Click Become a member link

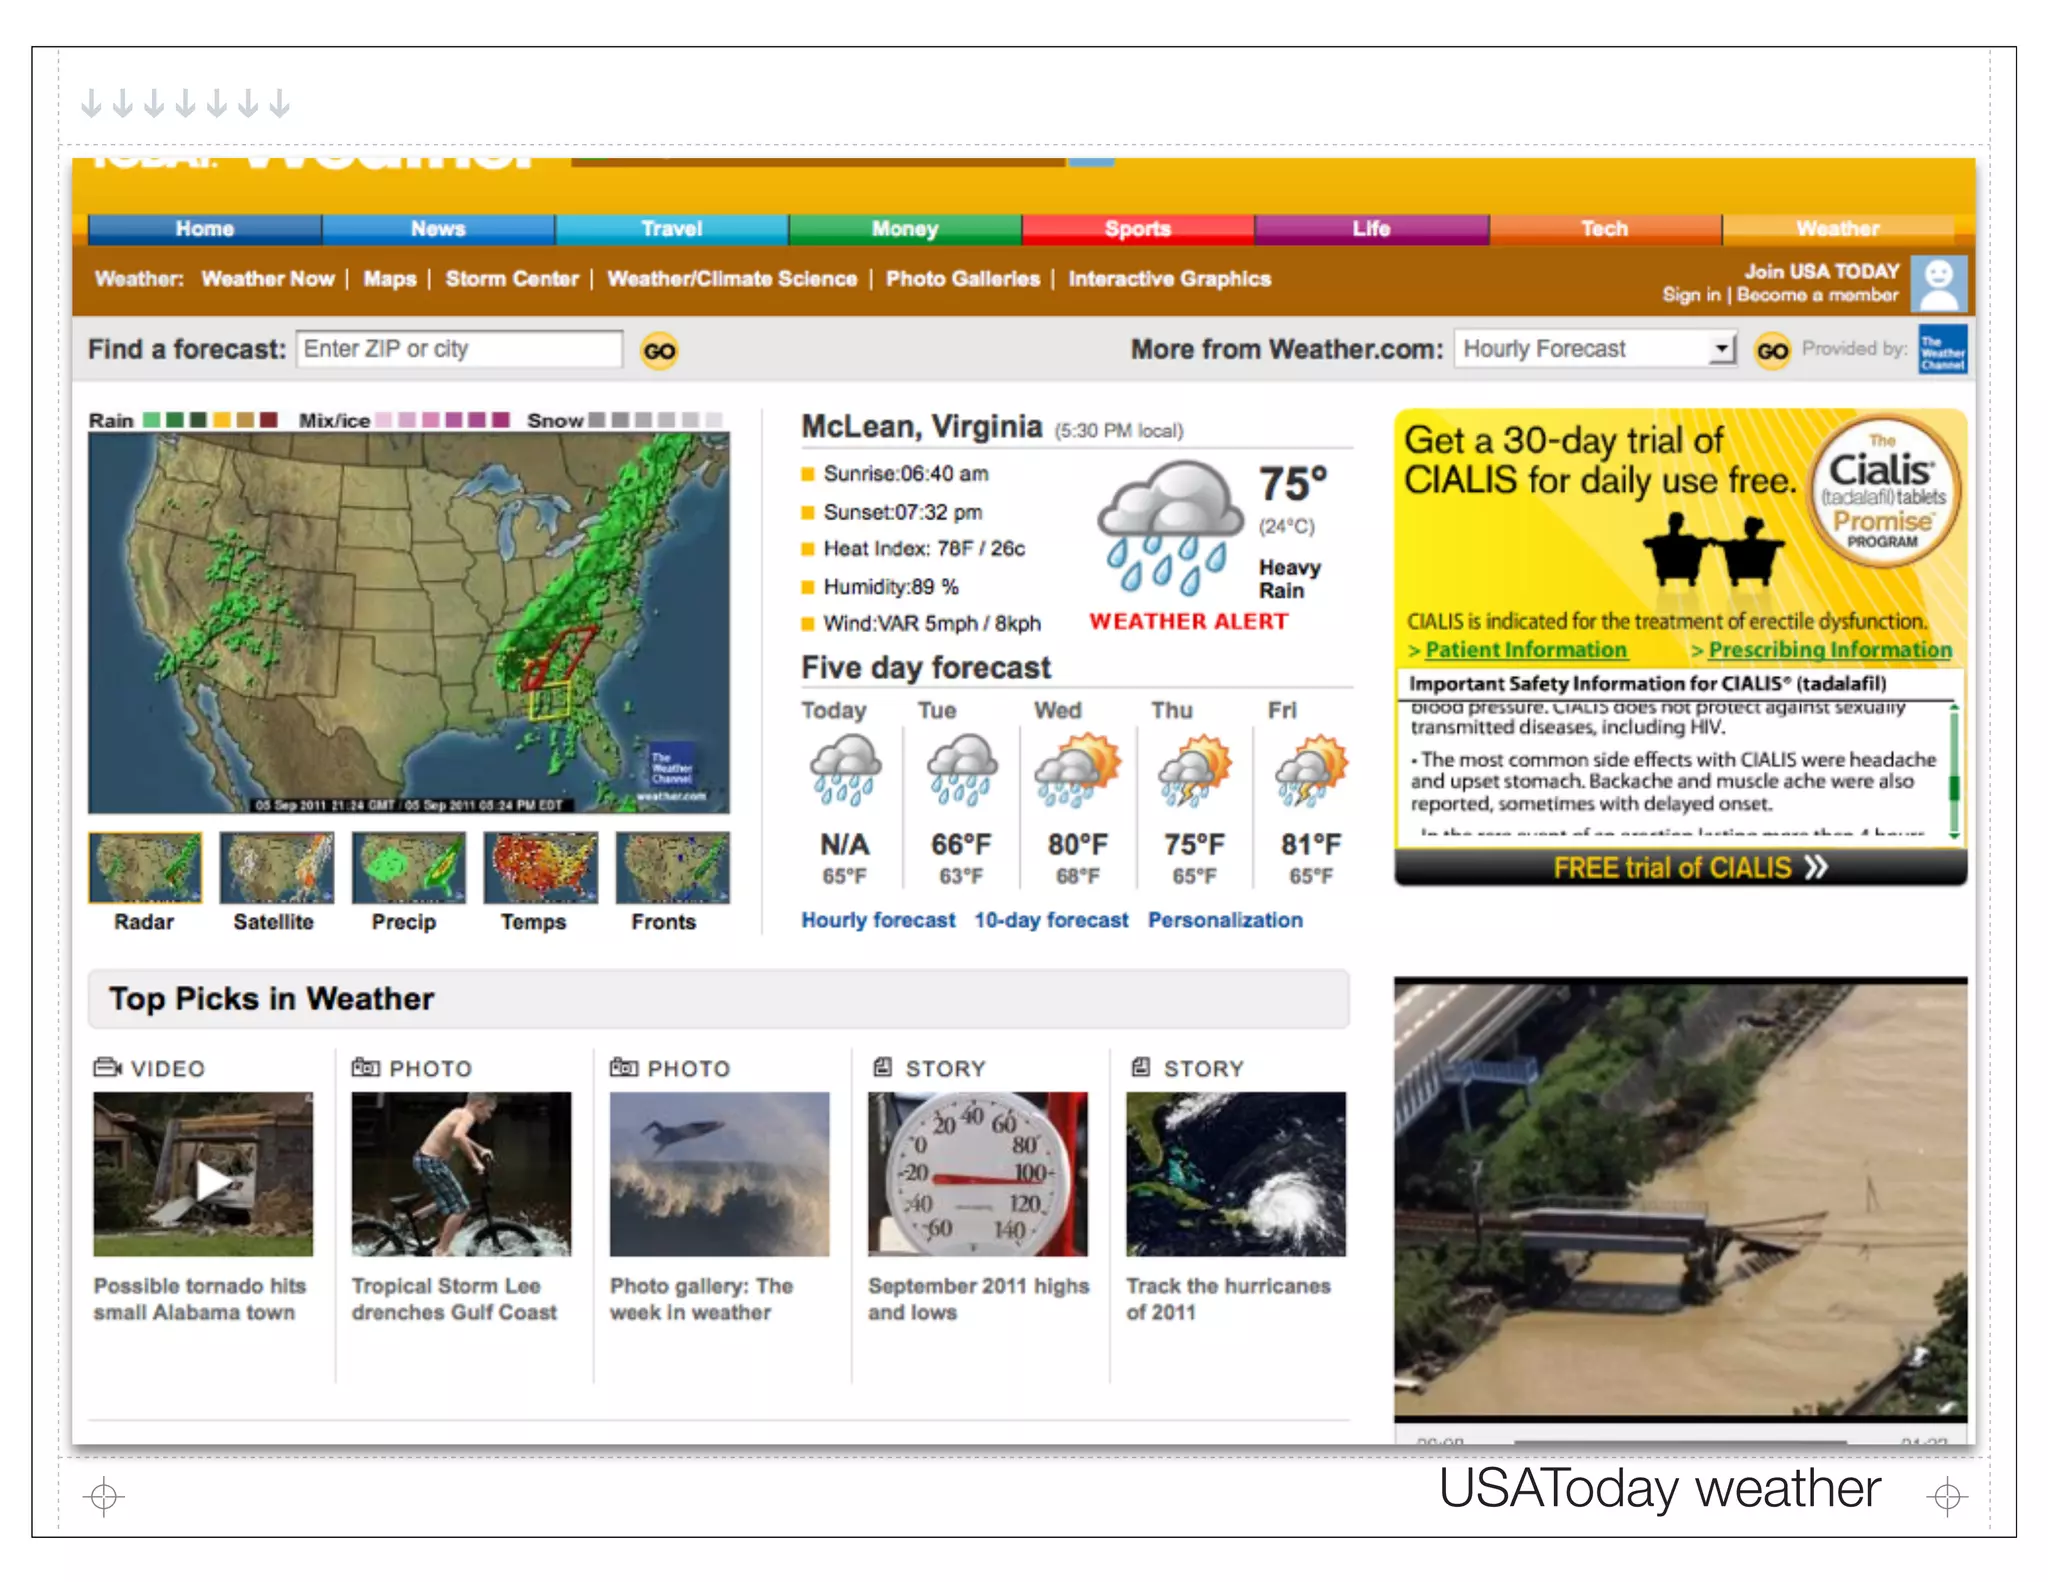[1817, 295]
